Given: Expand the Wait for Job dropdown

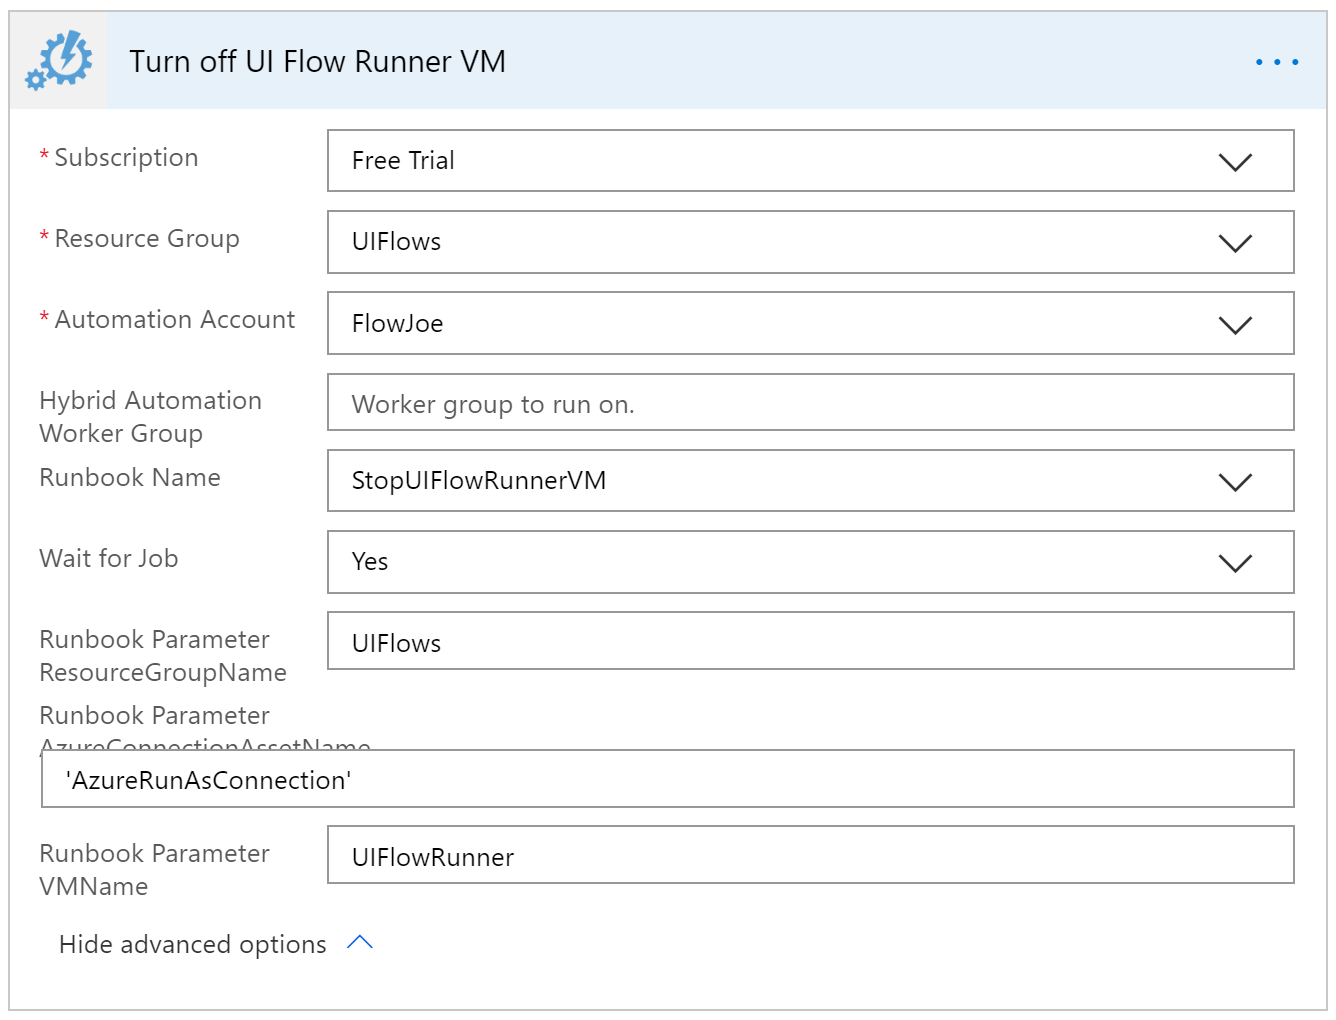Looking at the screenshot, I should pos(811,562).
